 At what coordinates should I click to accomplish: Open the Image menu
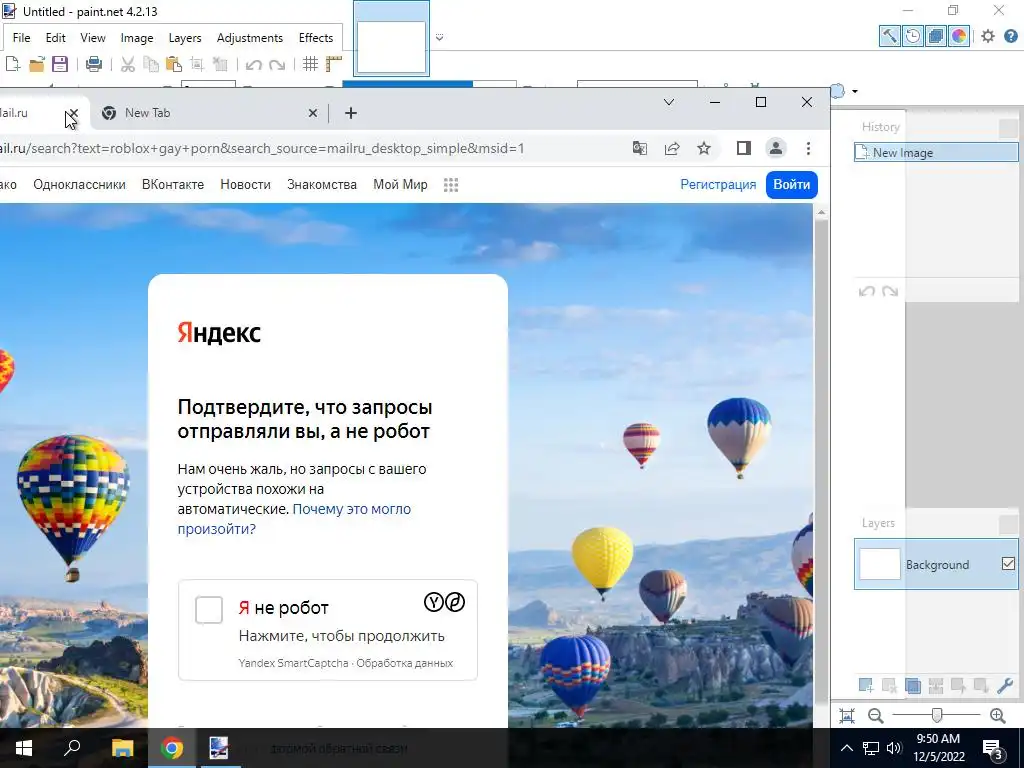pyautogui.click(x=137, y=38)
